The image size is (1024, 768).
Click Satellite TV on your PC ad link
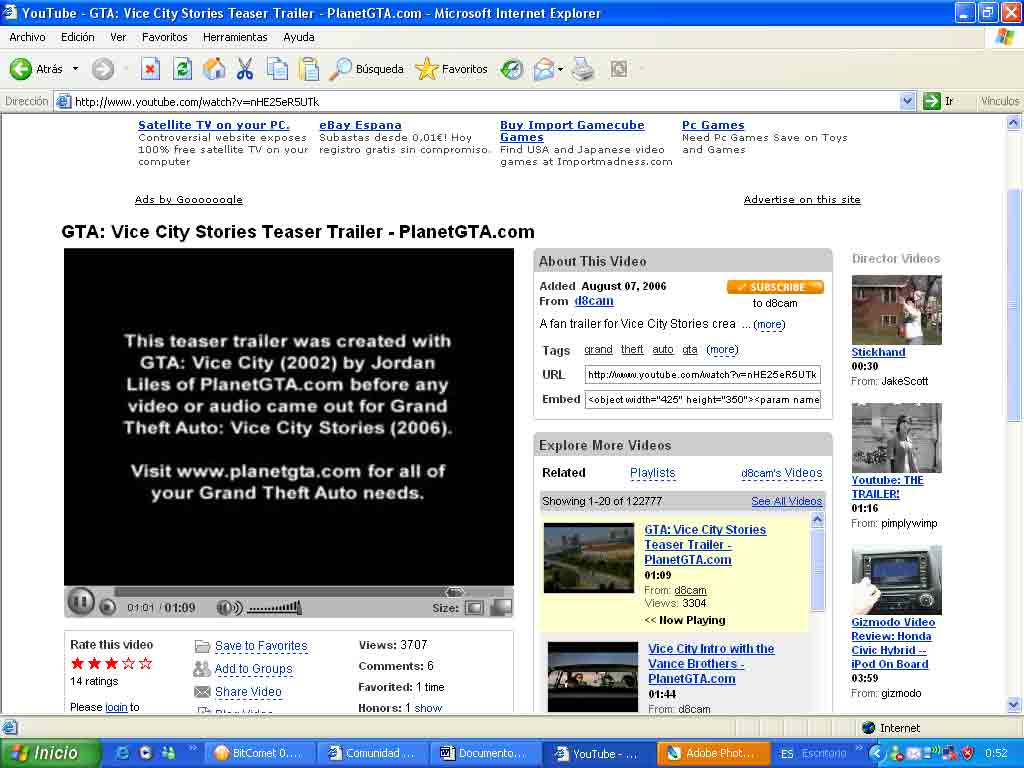pos(214,125)
